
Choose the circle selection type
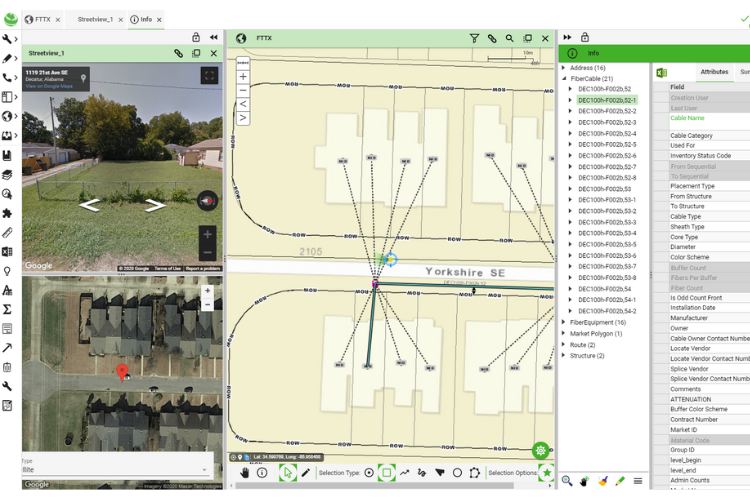(x=457, y=473)
